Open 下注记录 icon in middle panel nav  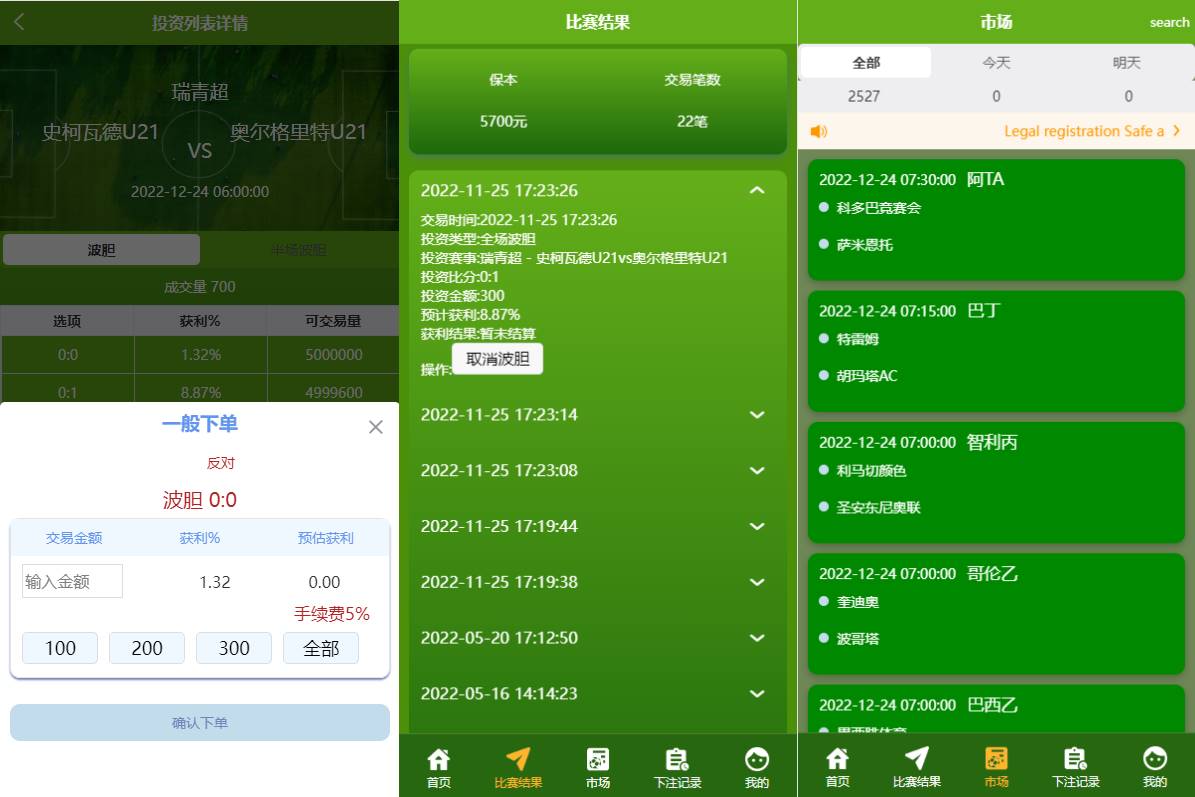pos(677,768)
